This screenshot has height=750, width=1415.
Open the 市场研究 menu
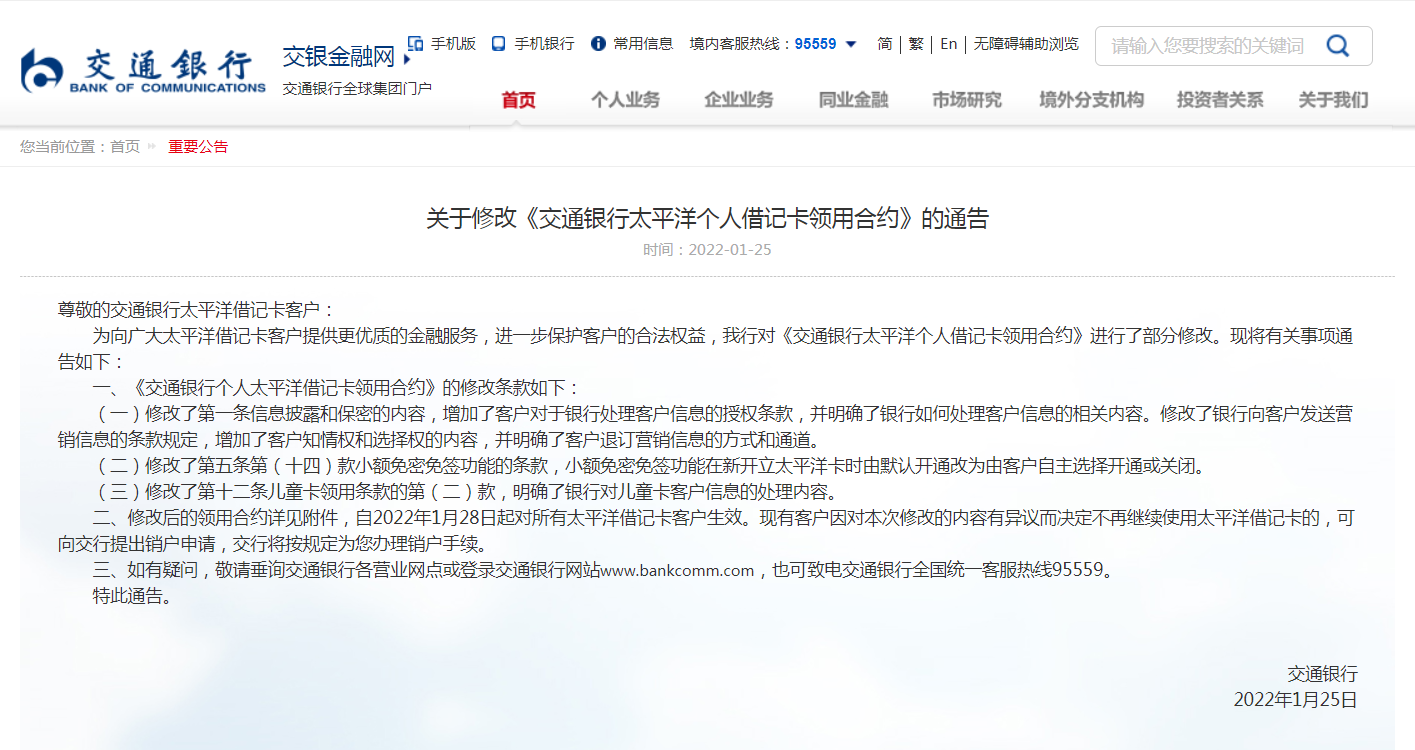(x=967, y=100)
